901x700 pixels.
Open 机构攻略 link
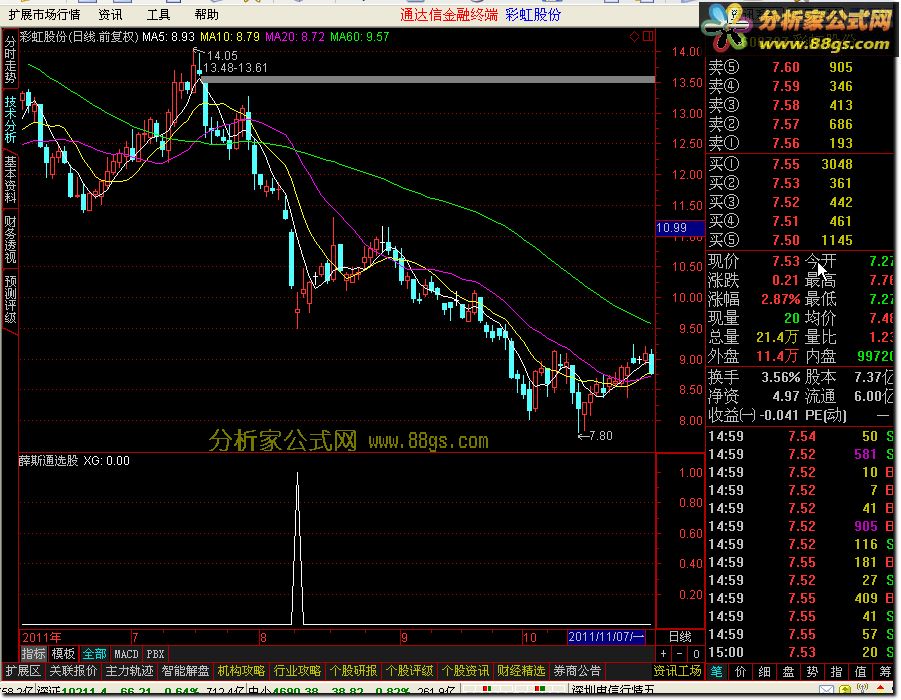(241, 671)
